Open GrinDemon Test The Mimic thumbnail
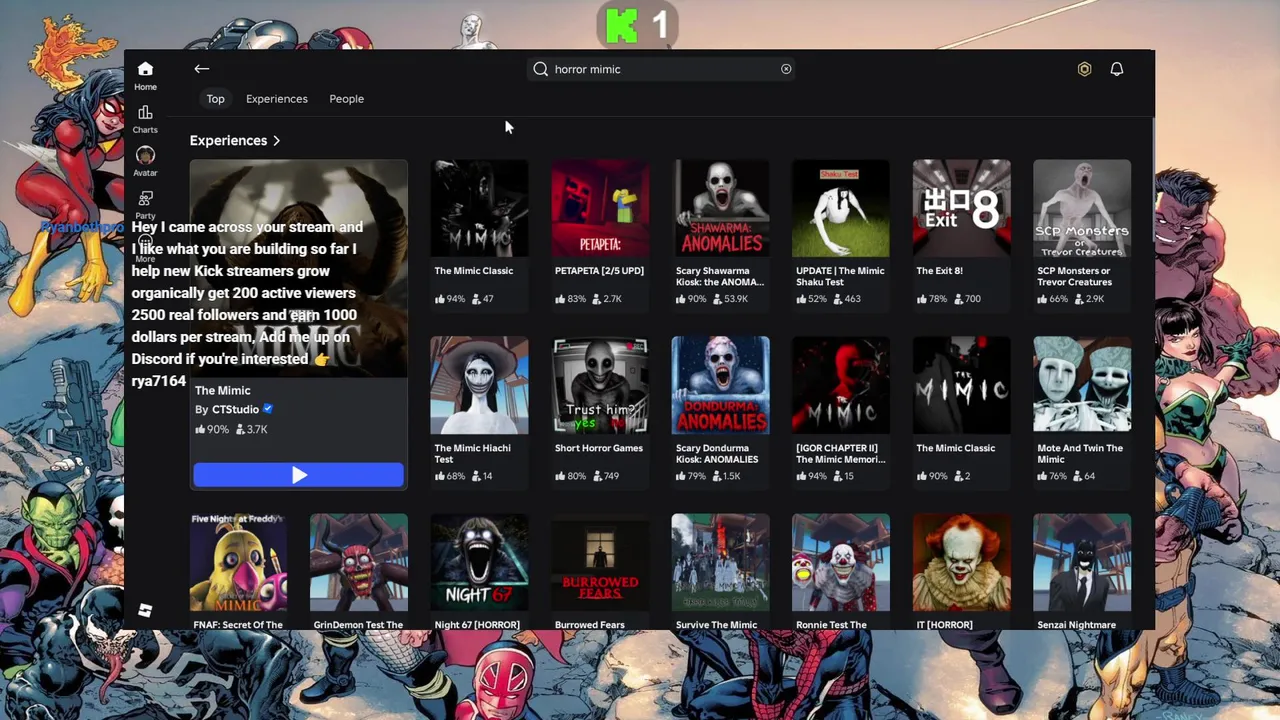Viewport: 1280px width, 720px height. (x=359, y=562)
